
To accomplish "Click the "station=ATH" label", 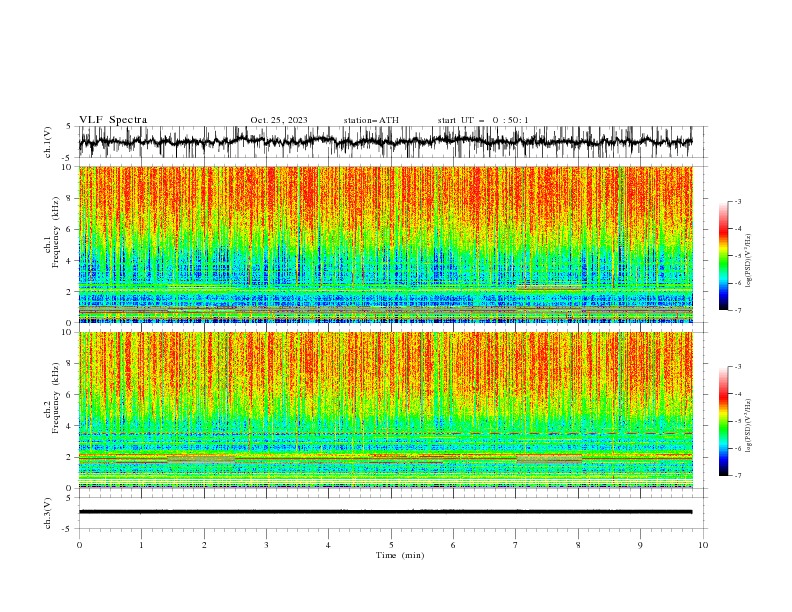I will tap(371, 120).
